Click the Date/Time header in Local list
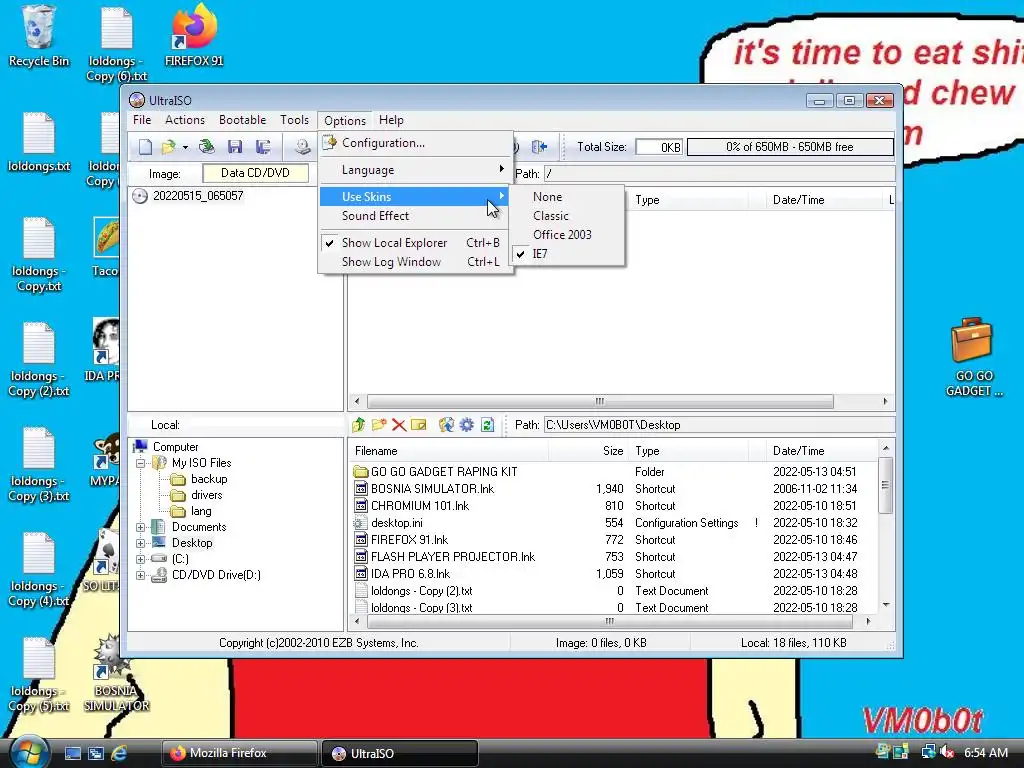 [x=824, y=451]
